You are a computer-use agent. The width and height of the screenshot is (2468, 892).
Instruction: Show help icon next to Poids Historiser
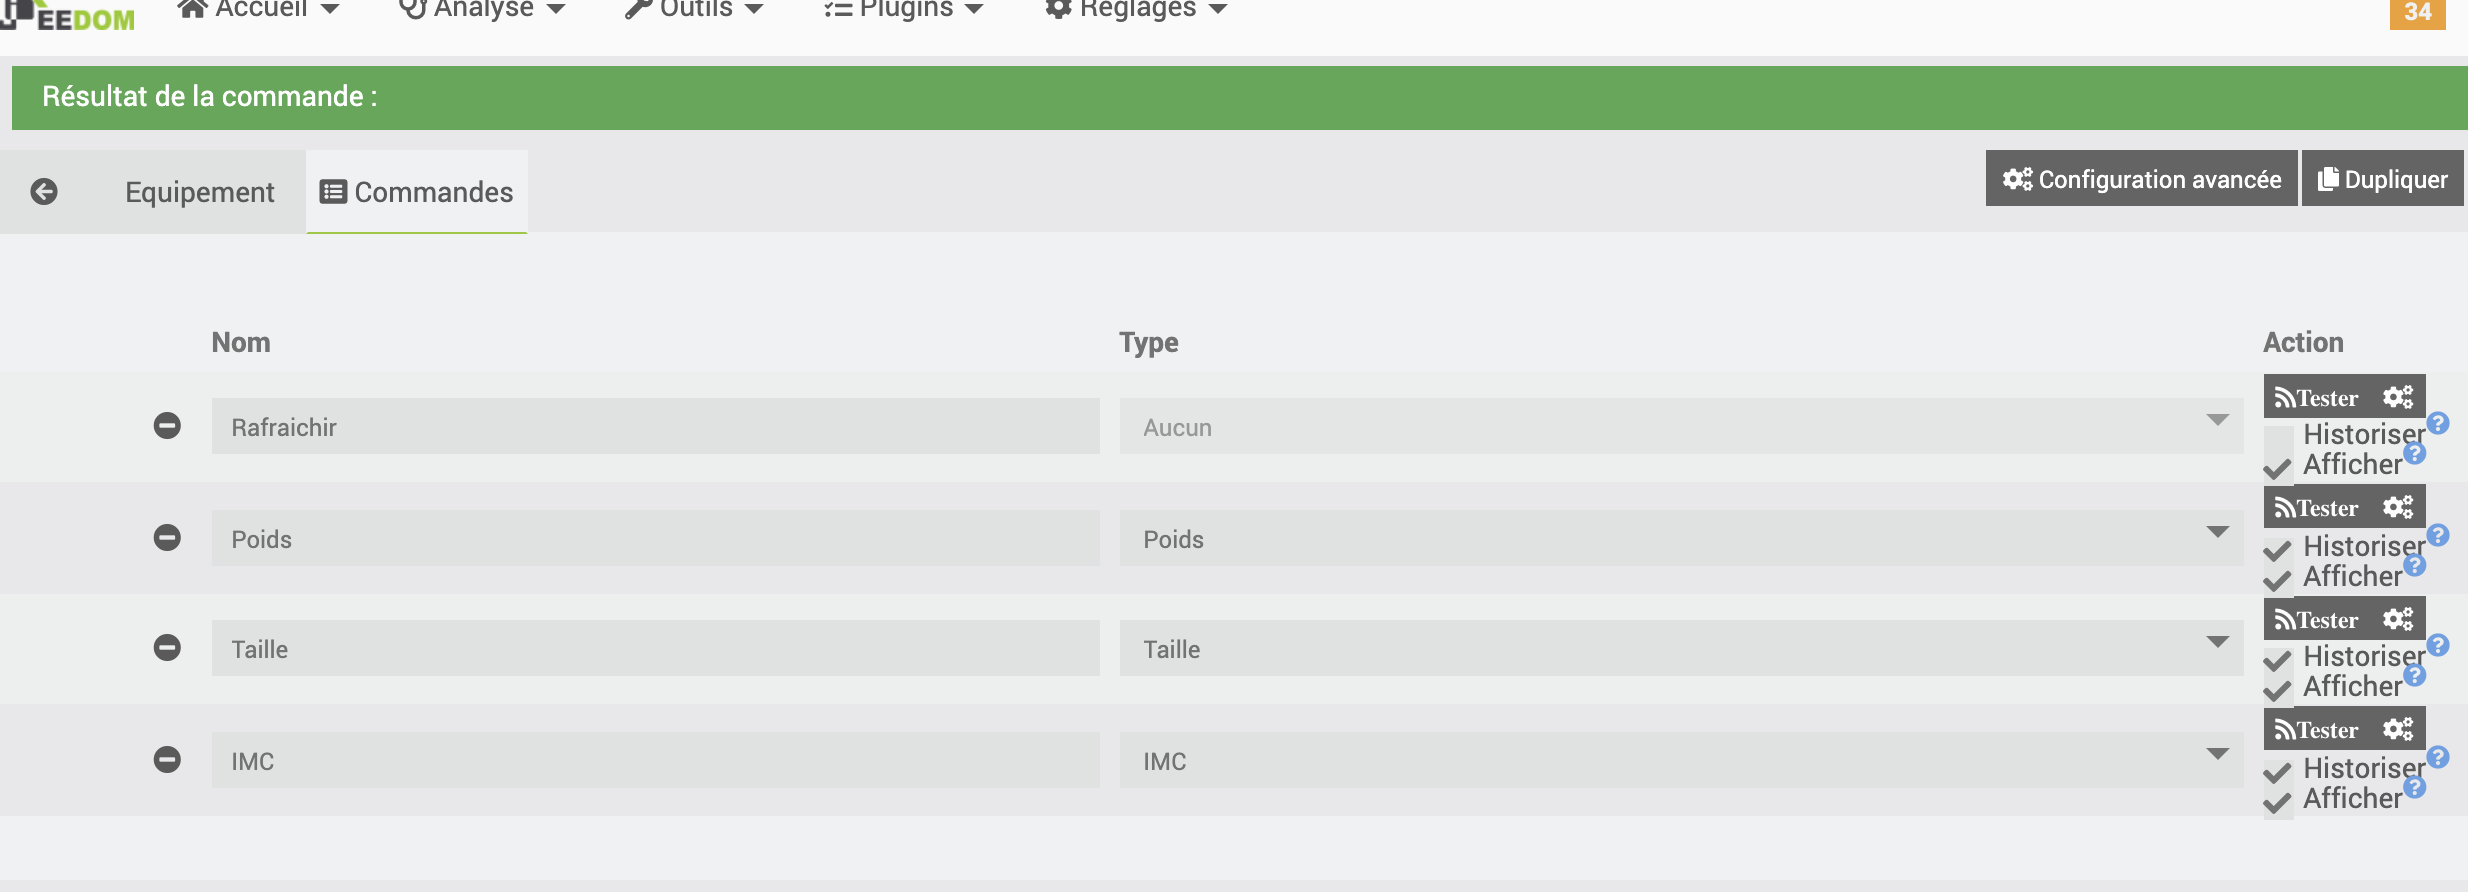click(2438, 535)
